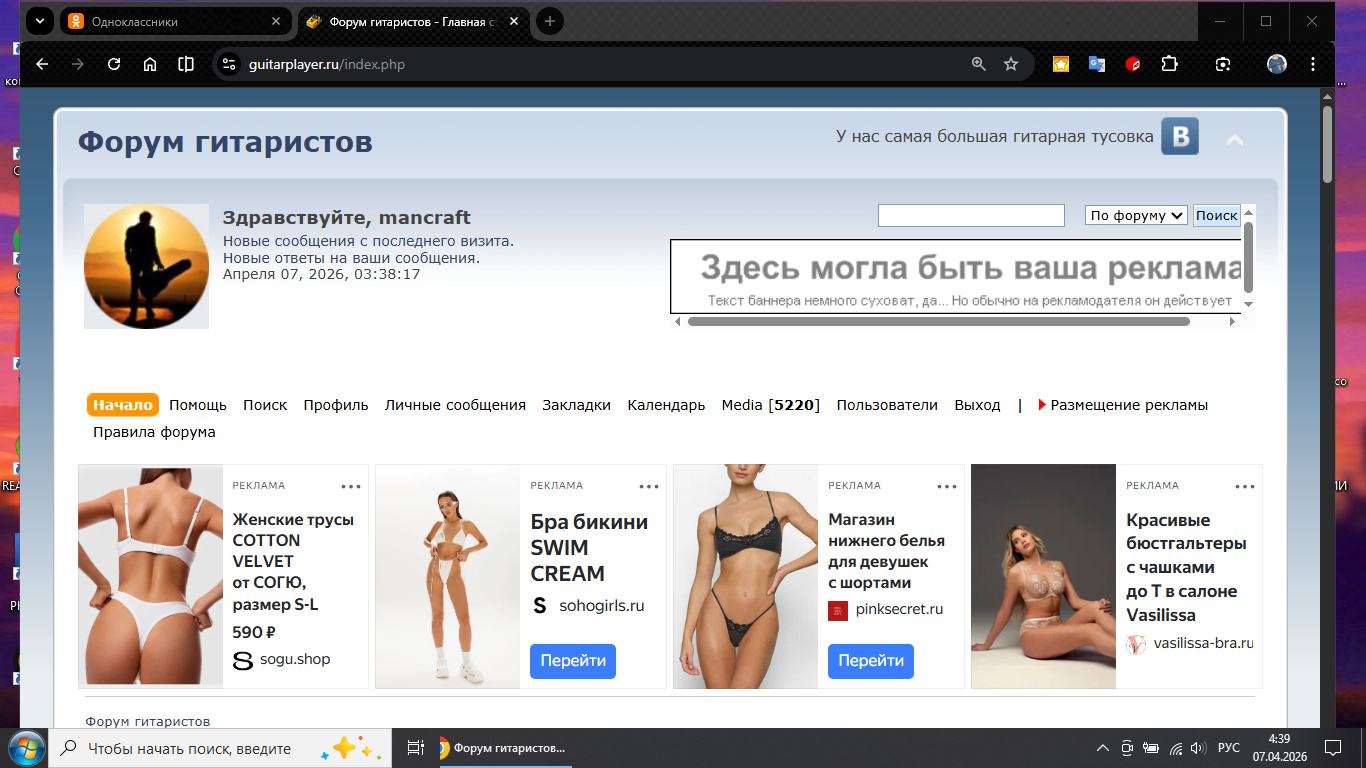This screenshot has width=1366, height=768.
Task: Open the Media [5220] section
Action: click(771, 405)
